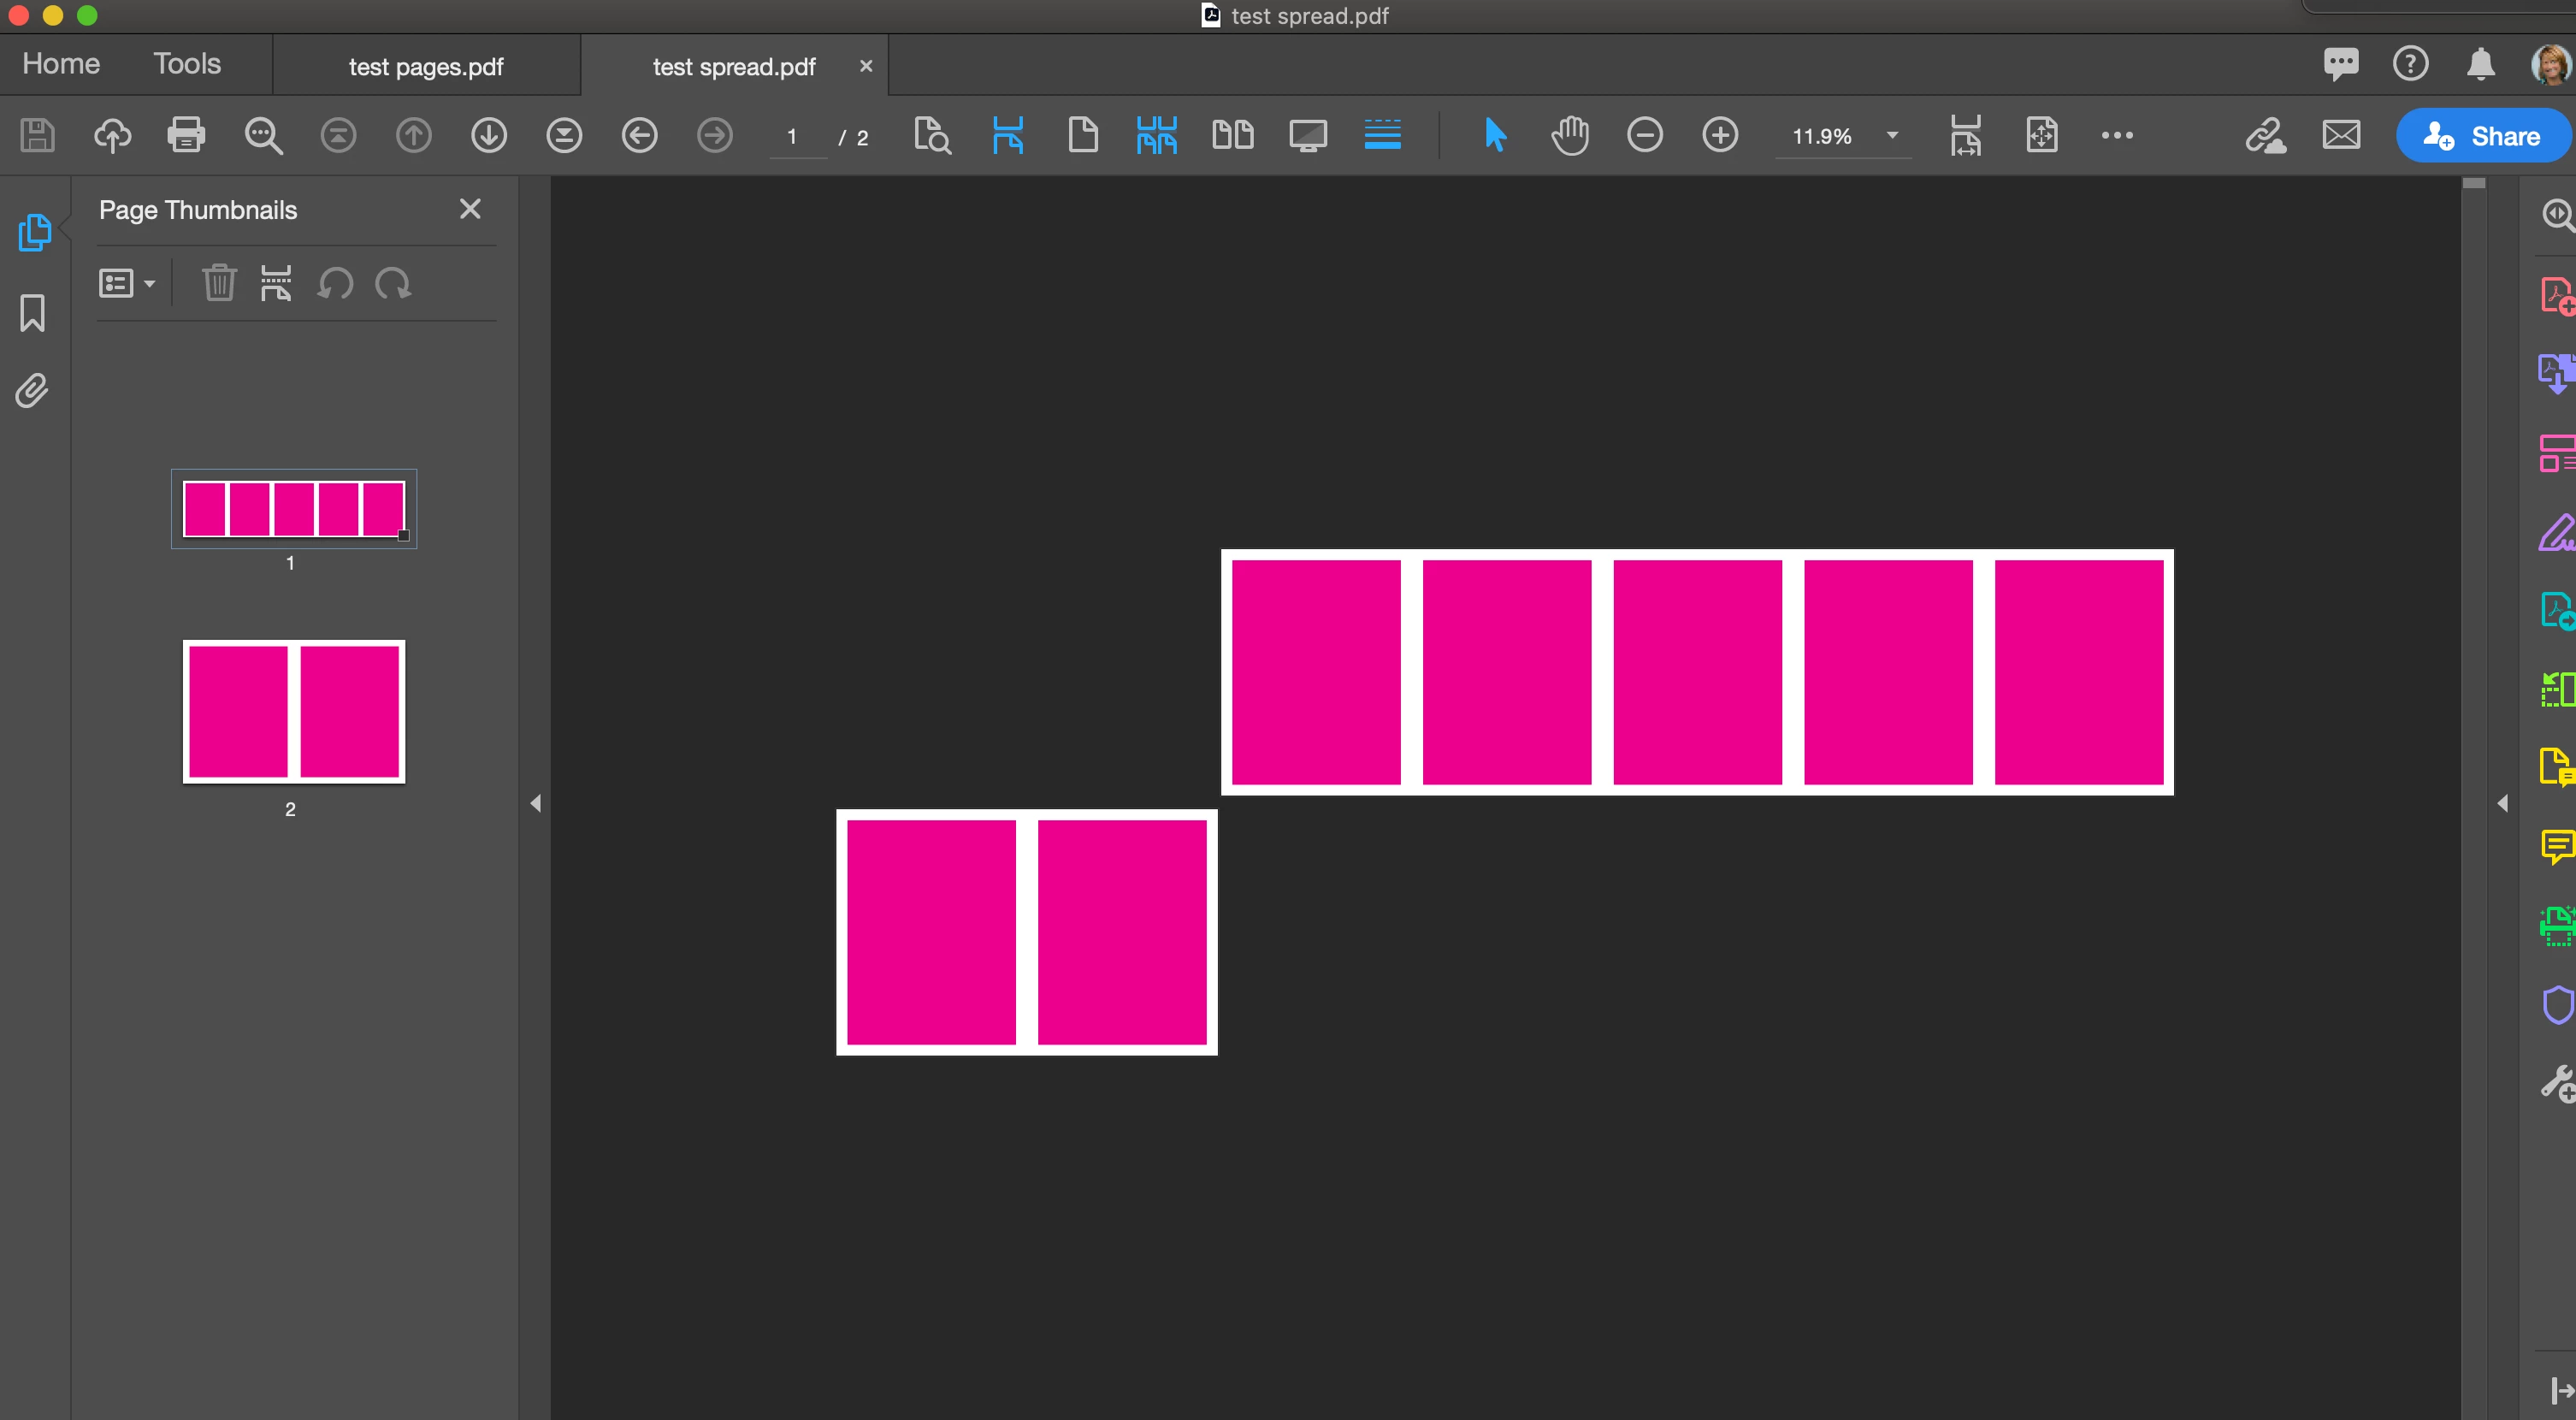The width and height of the screenshot is (2576, 1420).
Task: Expand thumbnail options menu dropdown
Action: point(127,283)
